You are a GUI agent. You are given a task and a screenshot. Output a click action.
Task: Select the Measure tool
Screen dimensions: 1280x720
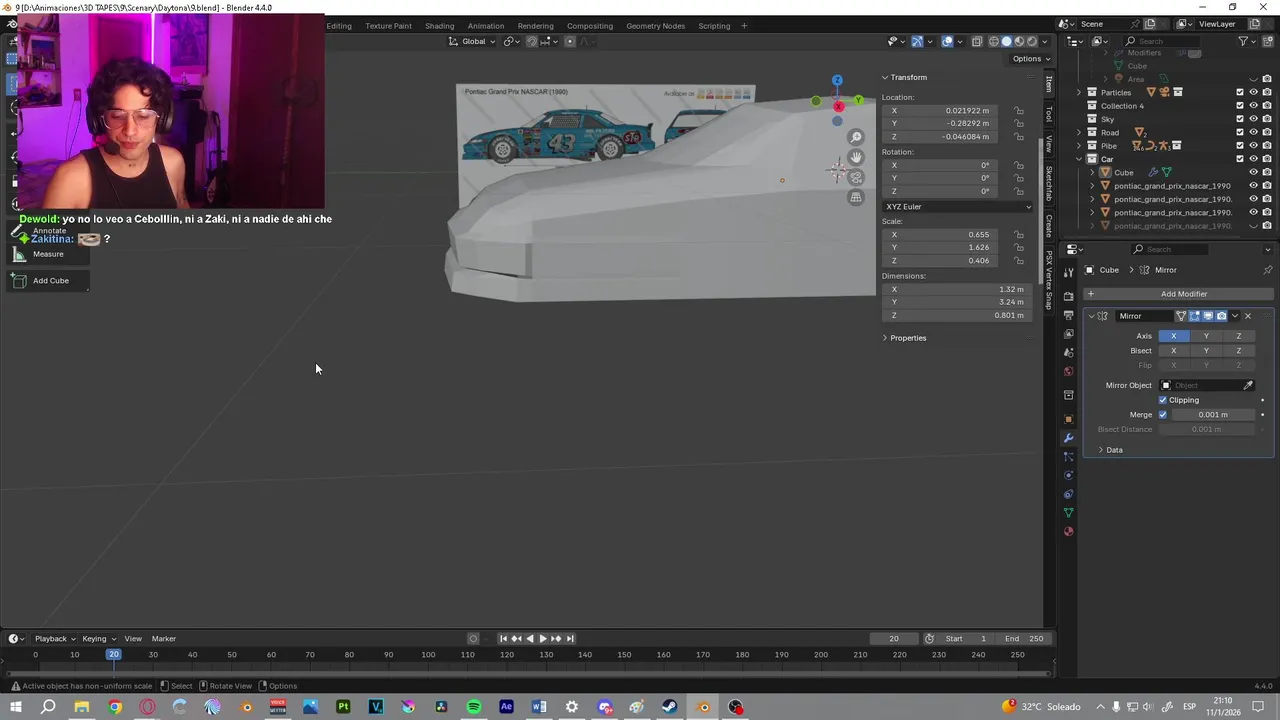pyautogui.click(x=48, y=254)
